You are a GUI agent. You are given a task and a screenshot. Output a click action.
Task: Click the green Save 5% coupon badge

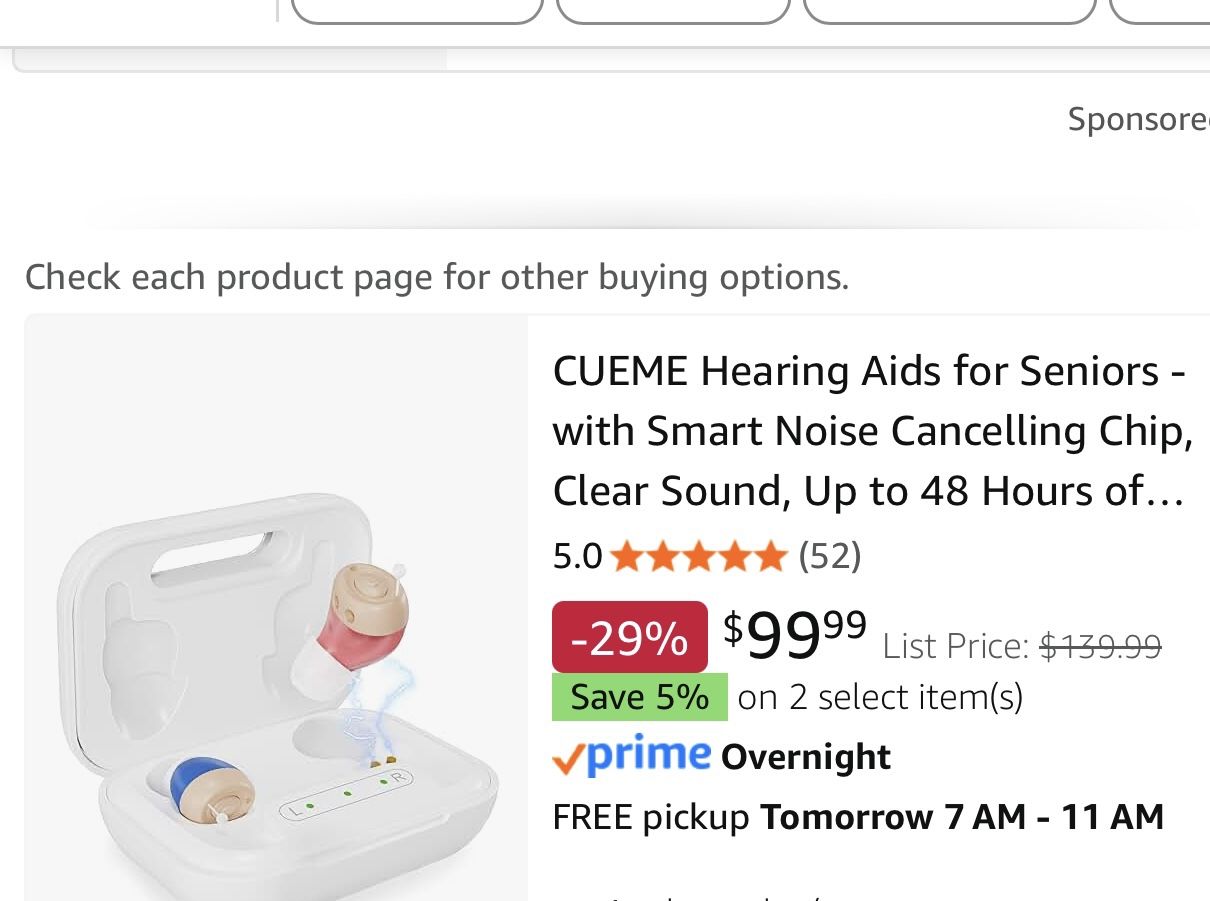point(639,697)
